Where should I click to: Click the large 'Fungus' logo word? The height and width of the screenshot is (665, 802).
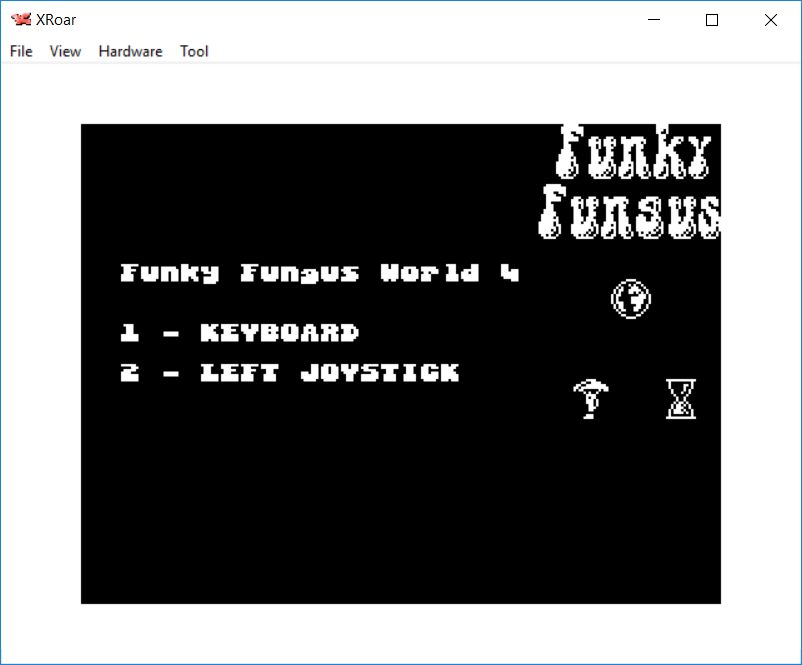pyautogui.click(x=630, y=211)
